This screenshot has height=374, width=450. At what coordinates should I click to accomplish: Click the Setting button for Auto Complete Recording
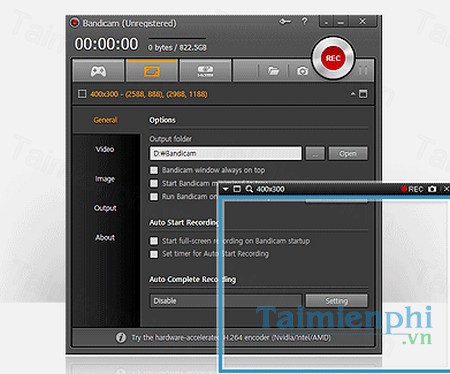(337, 301)
